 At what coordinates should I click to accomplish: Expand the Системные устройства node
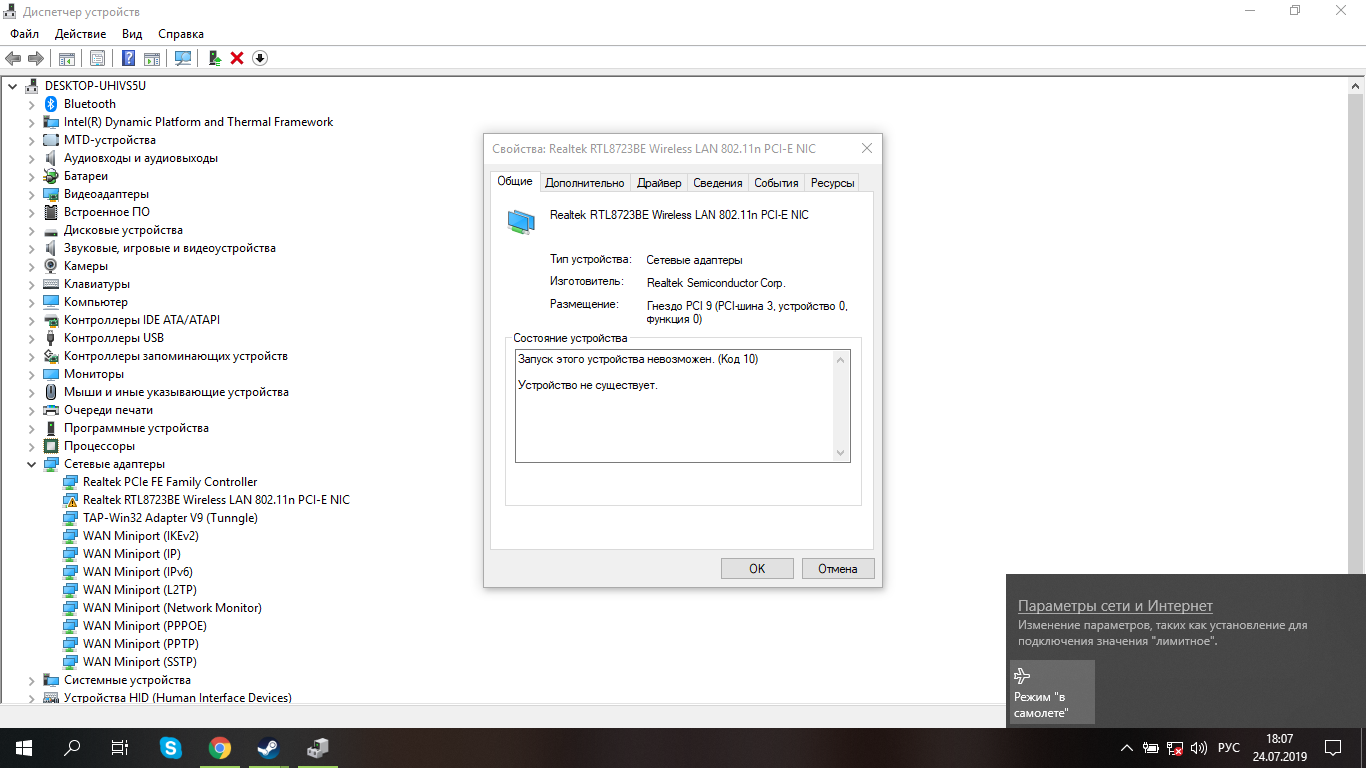[x=32, y=680]
